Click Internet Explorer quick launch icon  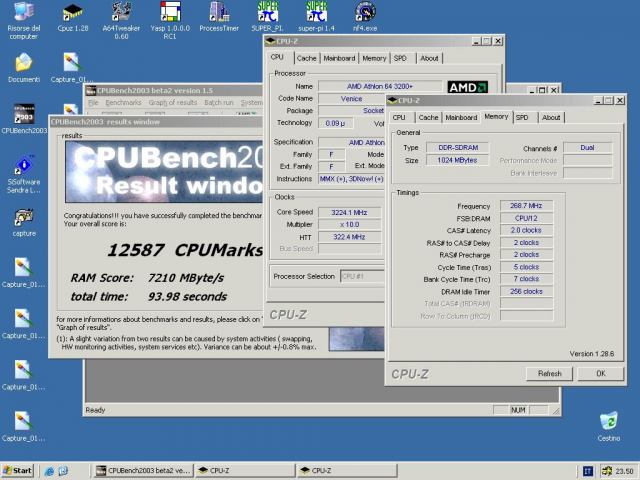(x=49, y=471)
